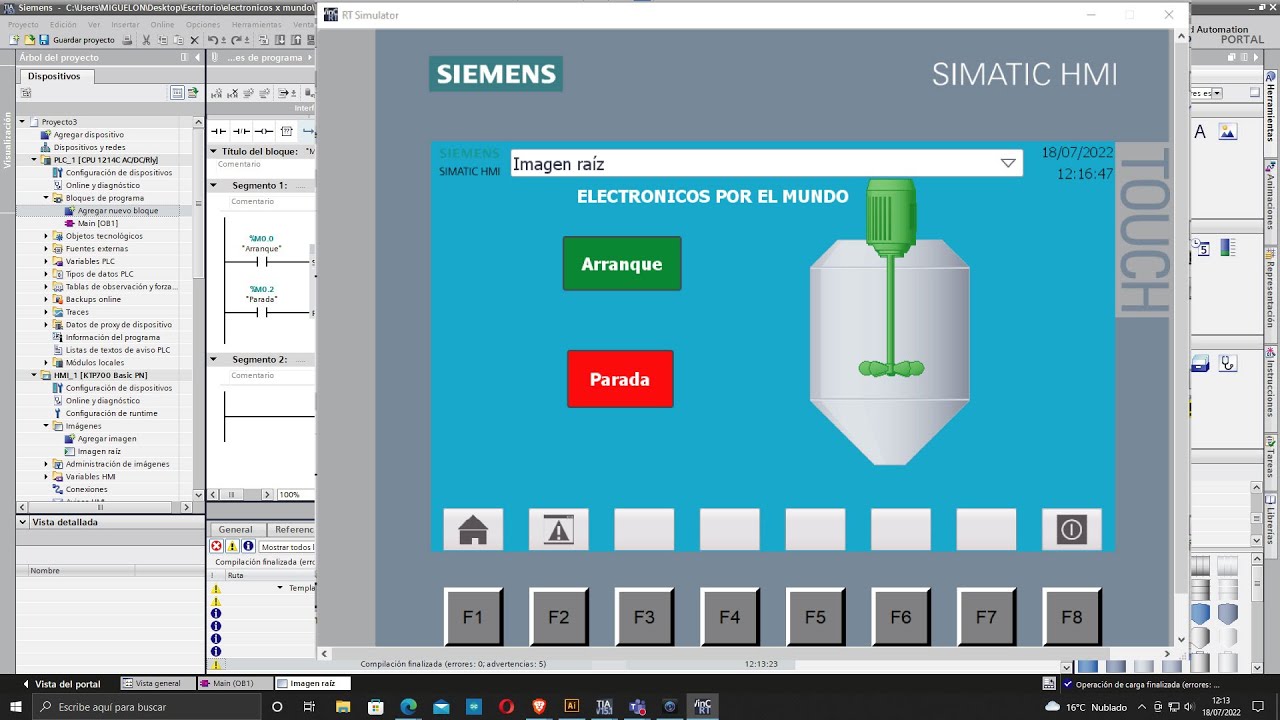Open the Windows Start menu

point(16,707)
